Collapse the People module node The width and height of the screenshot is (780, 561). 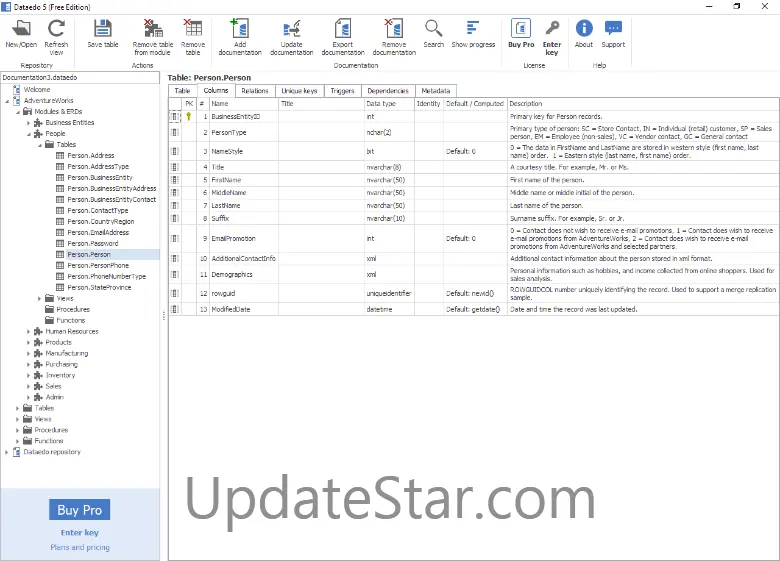pyautogui.click(x=29, y=133)
